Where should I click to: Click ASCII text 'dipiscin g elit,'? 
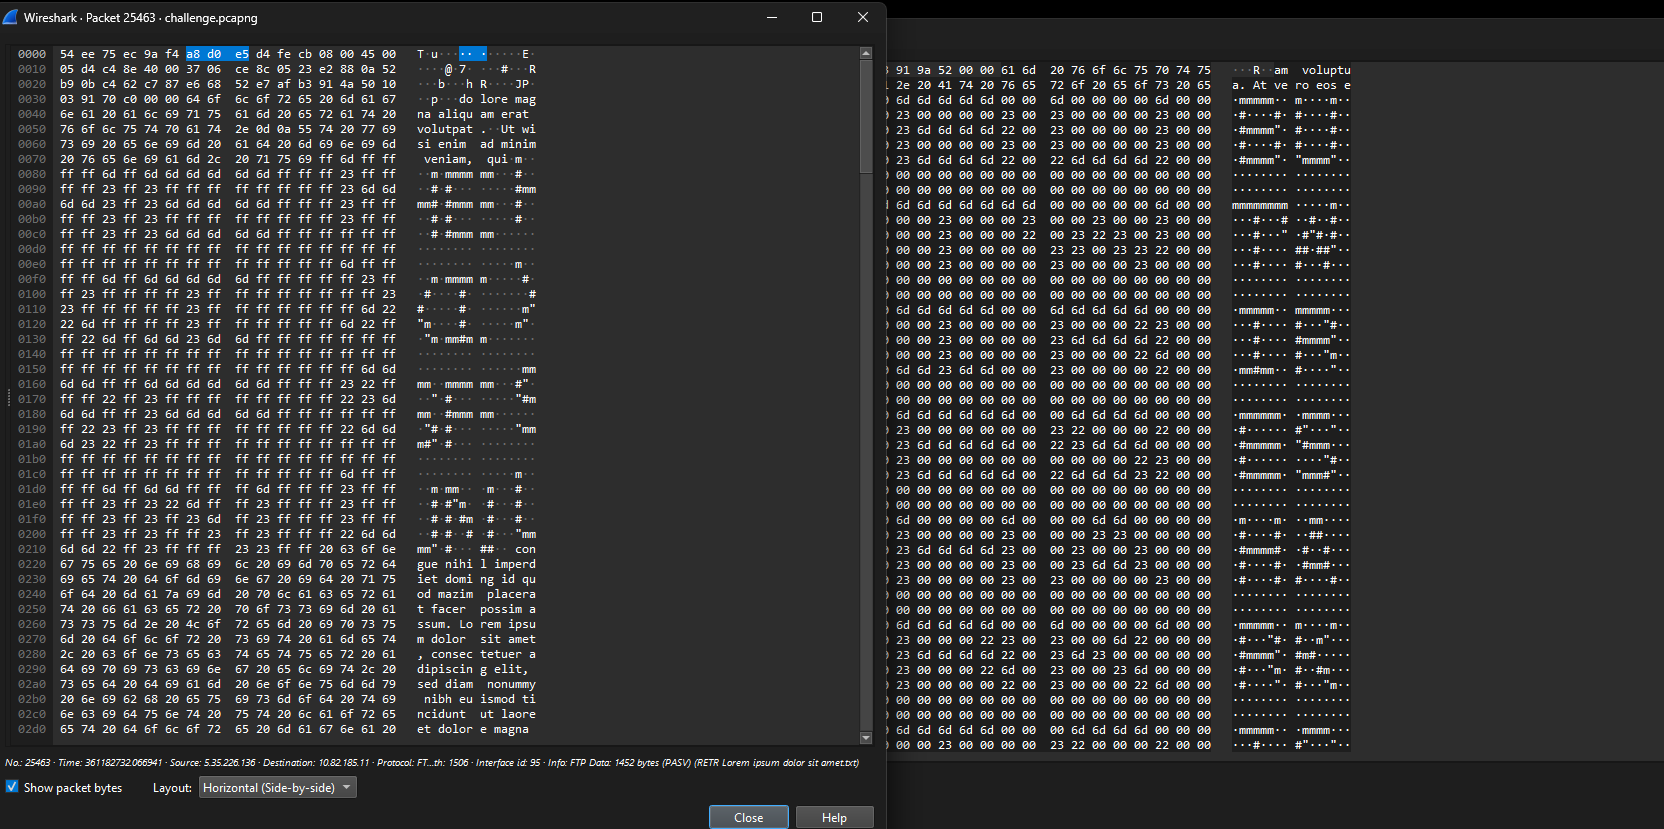[473, 669]
